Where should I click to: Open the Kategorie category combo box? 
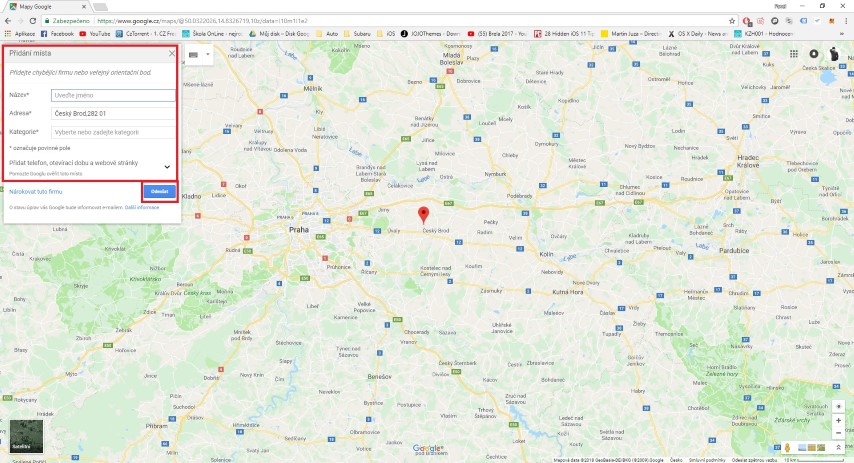point(113,132)
